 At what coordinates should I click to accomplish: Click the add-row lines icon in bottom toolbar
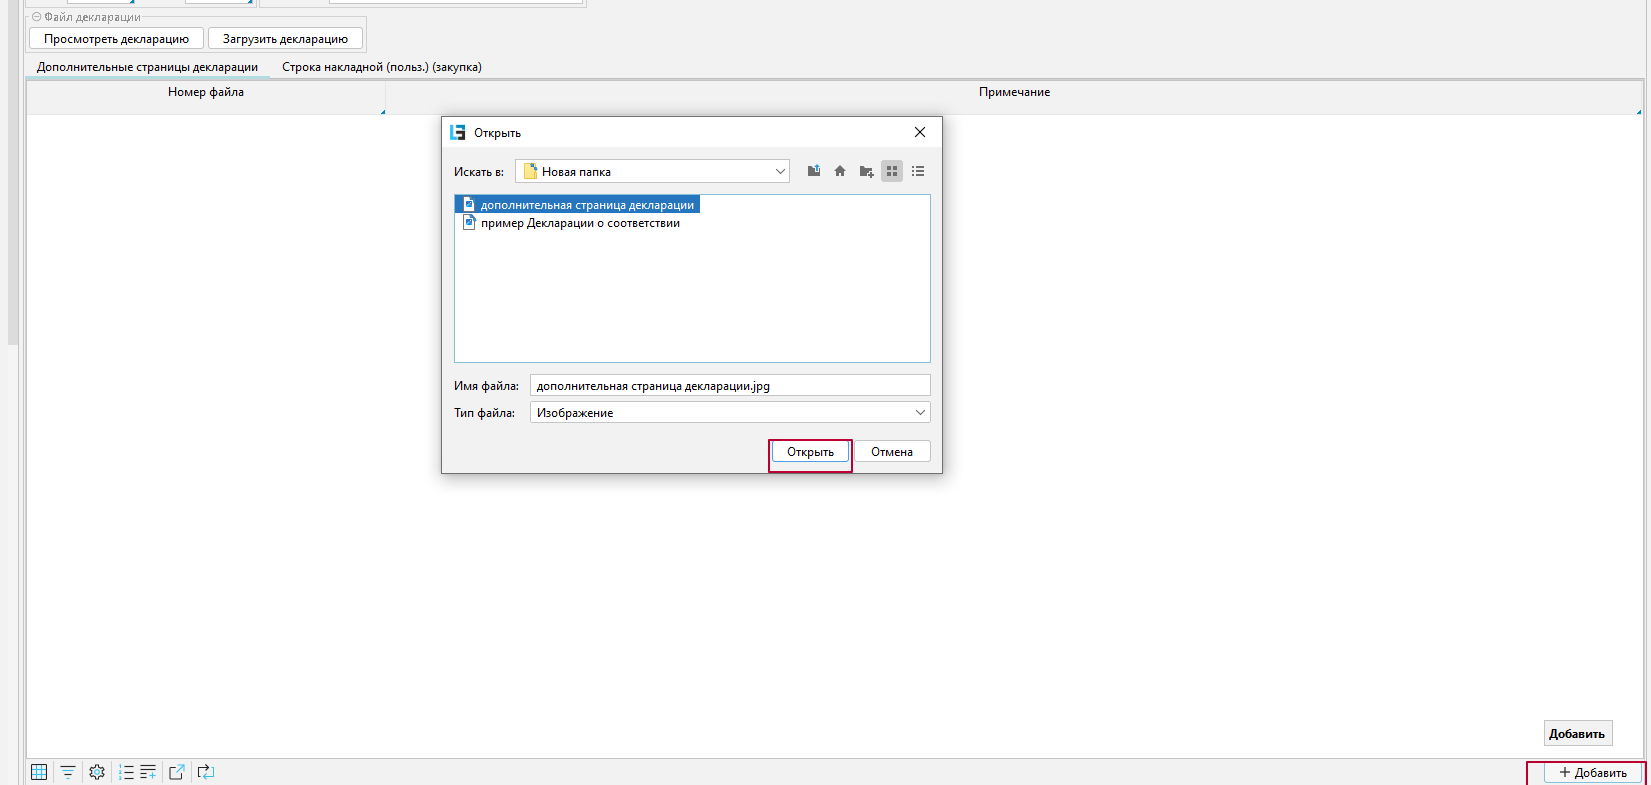click(148, 772)
